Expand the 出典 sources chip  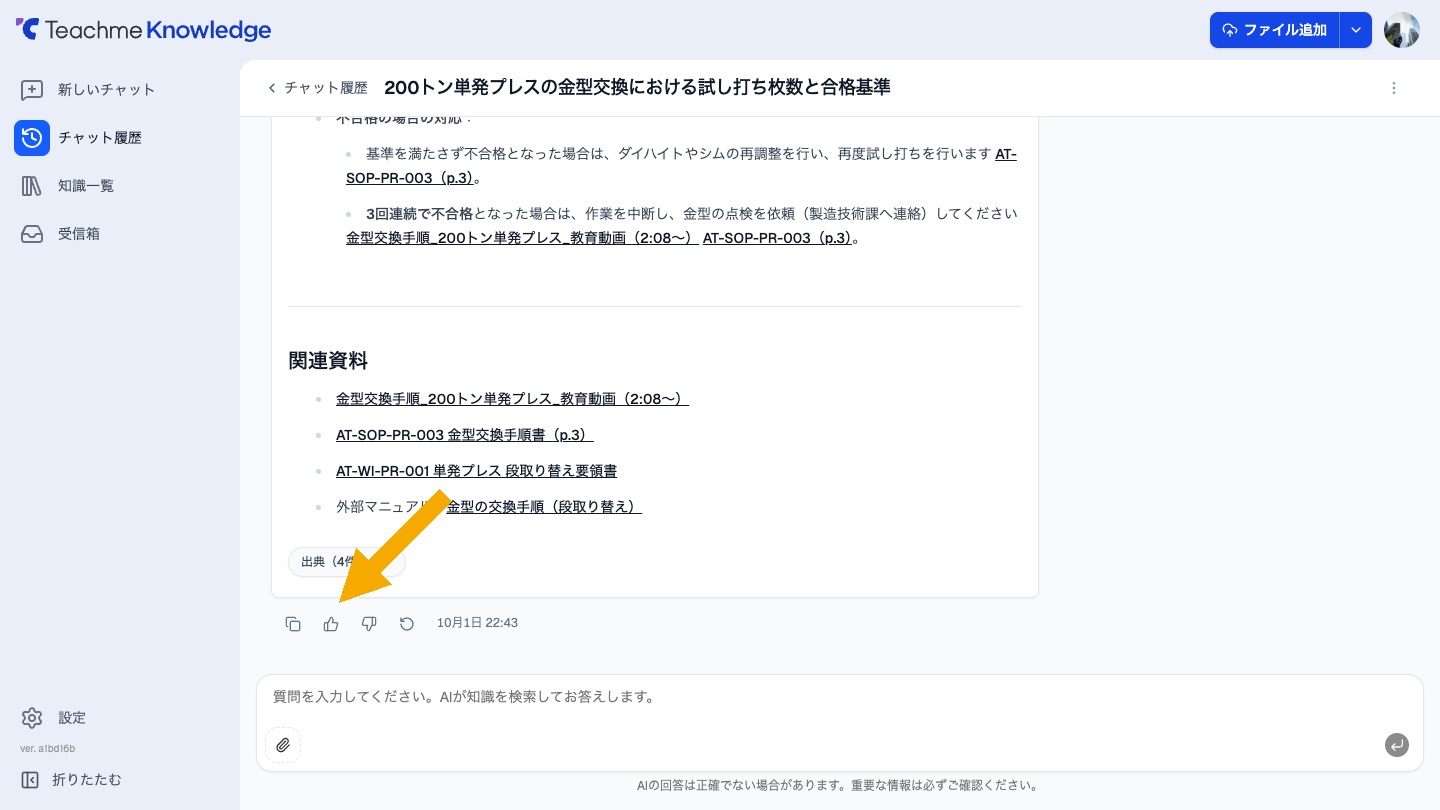pos(346,562)
